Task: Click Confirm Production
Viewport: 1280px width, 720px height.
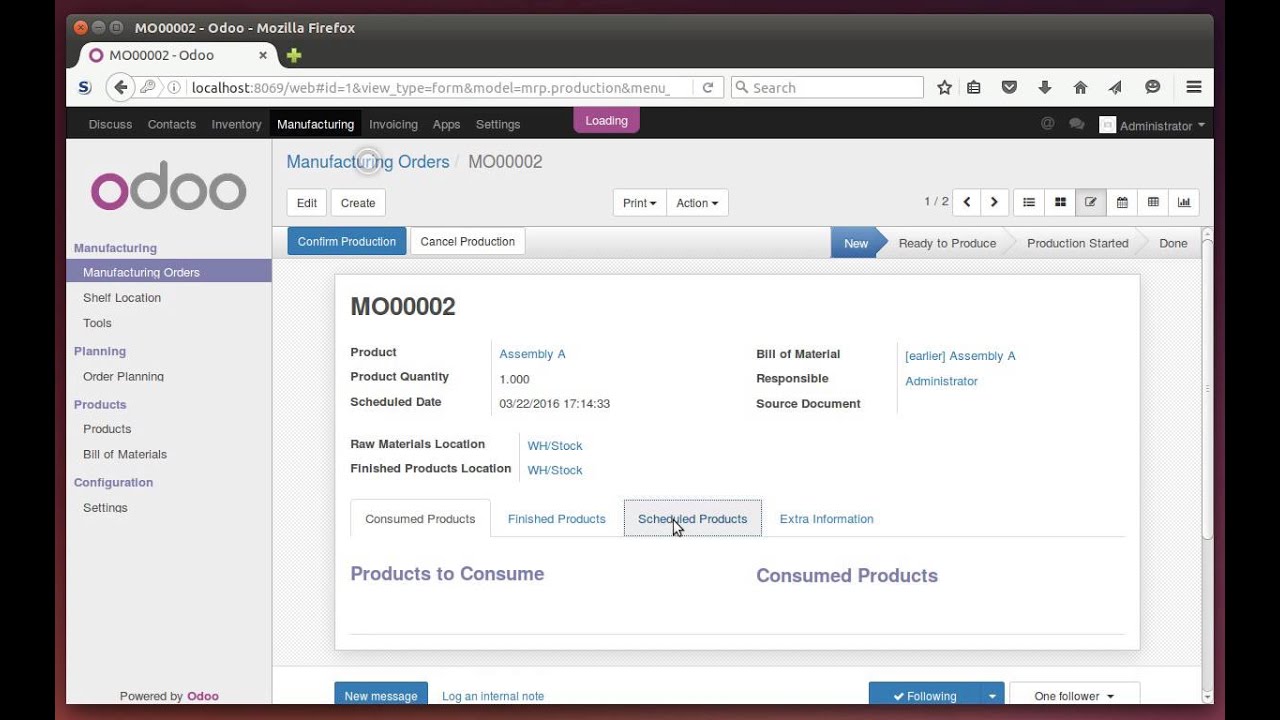Action: pos(347,241)
